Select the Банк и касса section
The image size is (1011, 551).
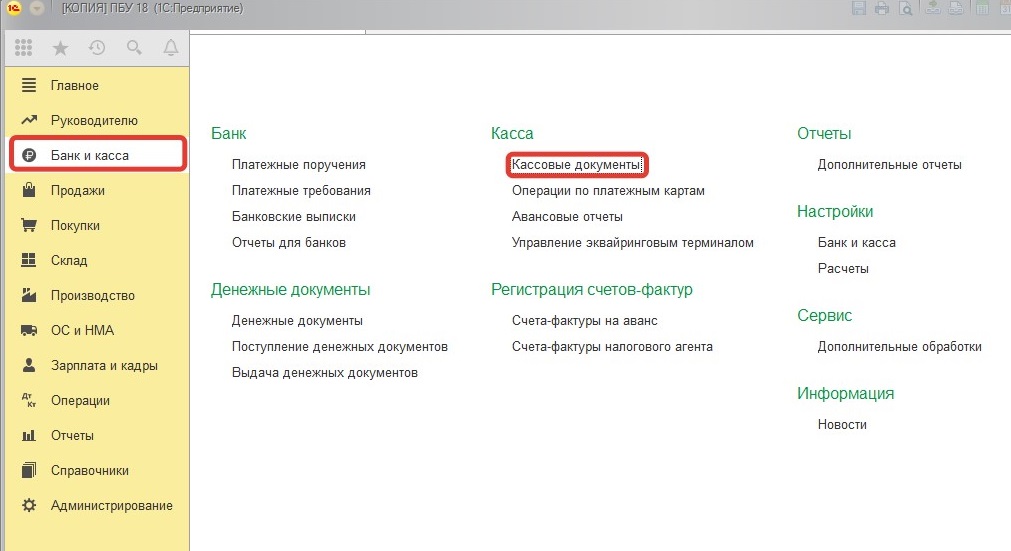97,155
